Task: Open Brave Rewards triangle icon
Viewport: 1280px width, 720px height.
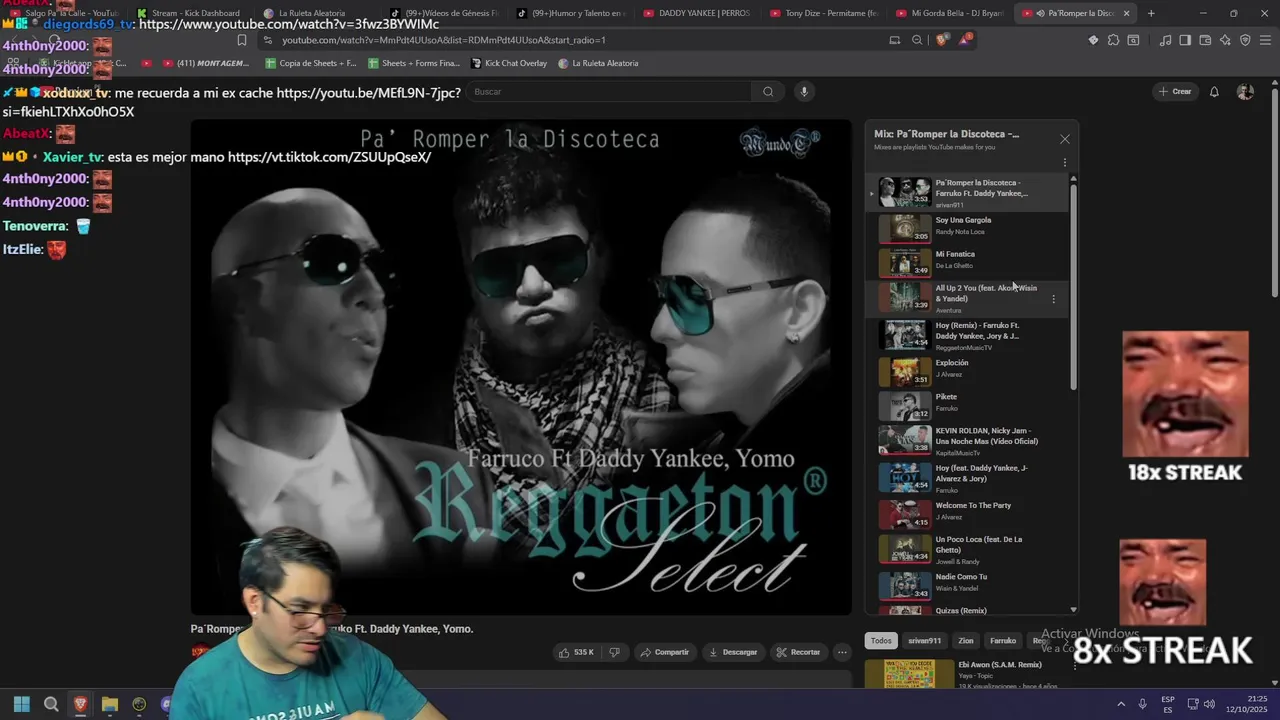Action: tap(965, 40)
